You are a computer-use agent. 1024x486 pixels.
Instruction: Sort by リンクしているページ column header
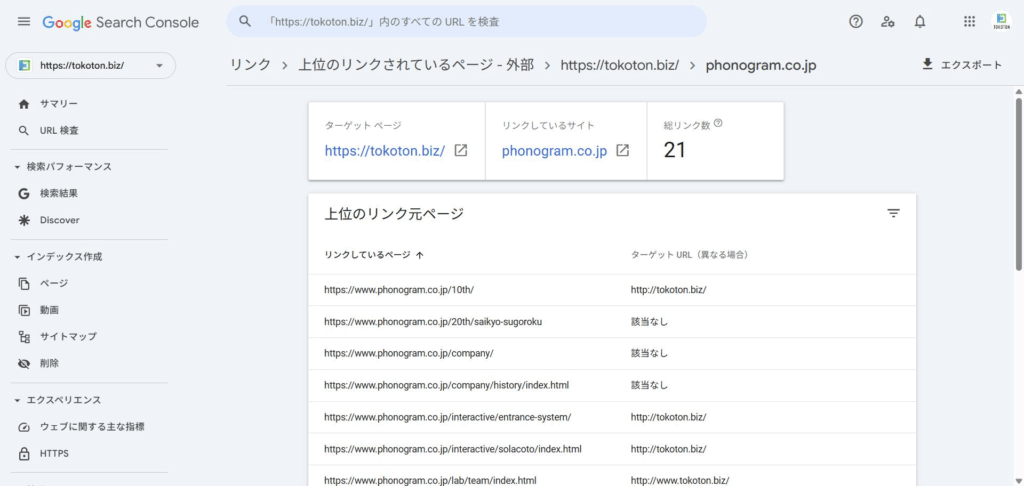click(368, 255)
